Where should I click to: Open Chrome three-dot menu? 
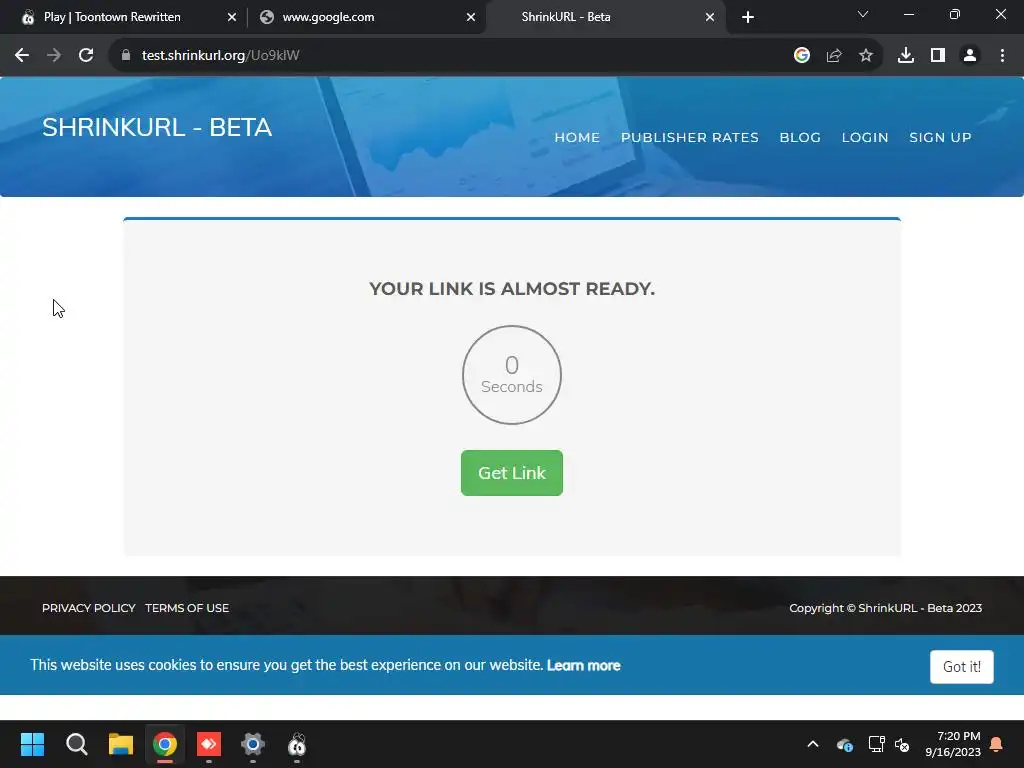(1002, 56)
